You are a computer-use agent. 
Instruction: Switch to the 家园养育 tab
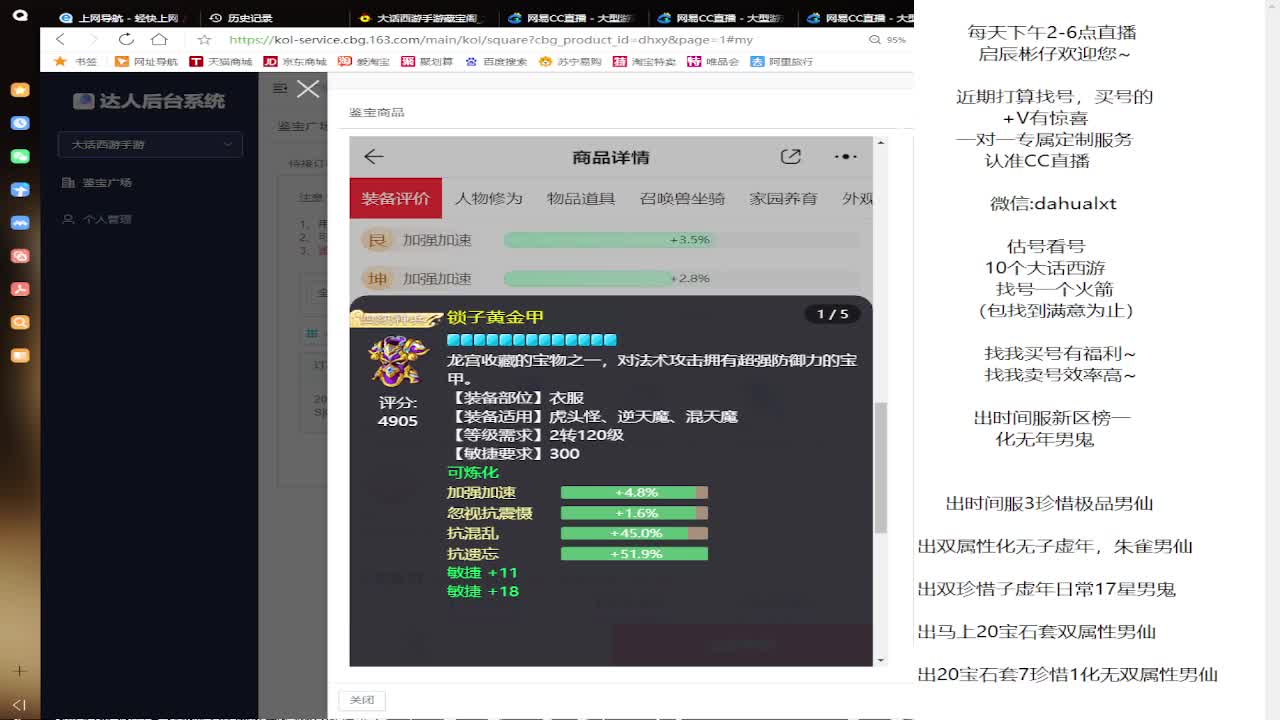click(x=783, y=198)
